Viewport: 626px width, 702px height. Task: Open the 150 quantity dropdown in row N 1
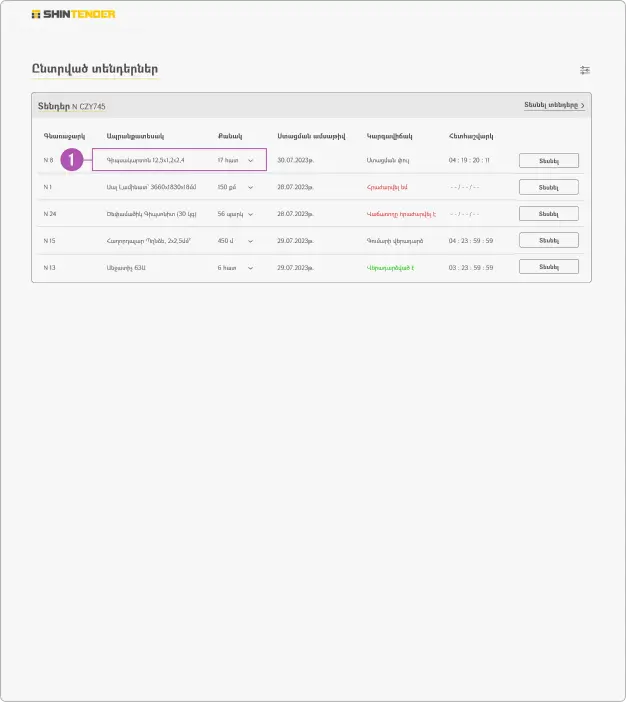(250, 187)
